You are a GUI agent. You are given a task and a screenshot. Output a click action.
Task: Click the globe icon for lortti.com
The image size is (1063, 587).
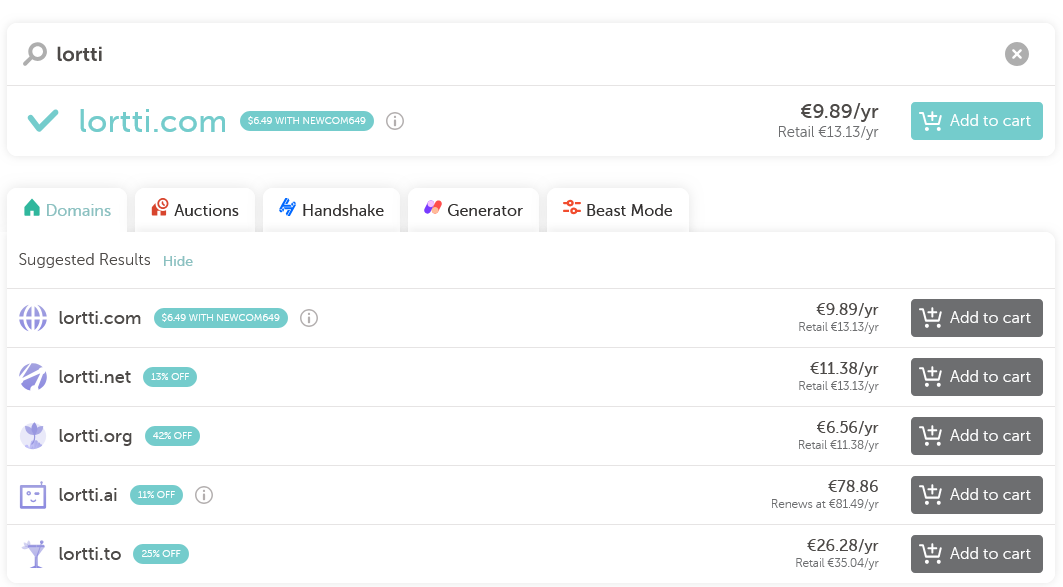pyautogui.click(x=33, y=318)
